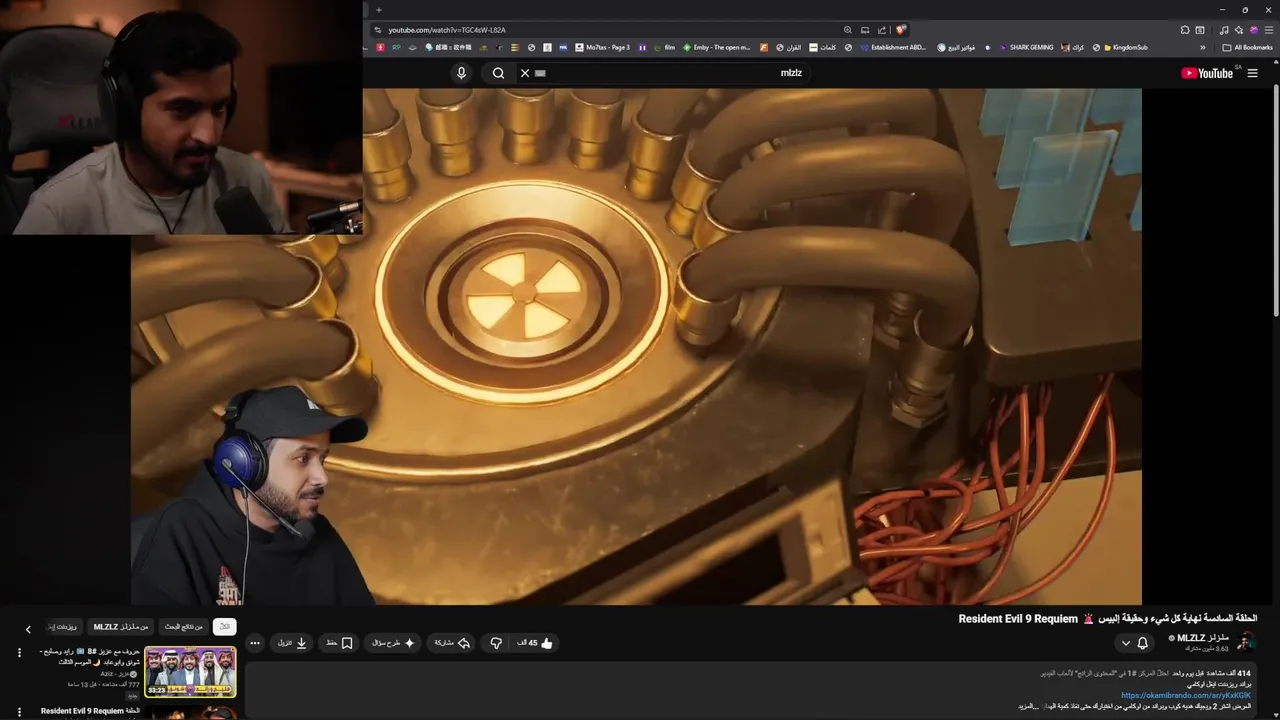
Task: Open 'Establishment ABD...' bookmark
Action: click(x=892, y=47)
